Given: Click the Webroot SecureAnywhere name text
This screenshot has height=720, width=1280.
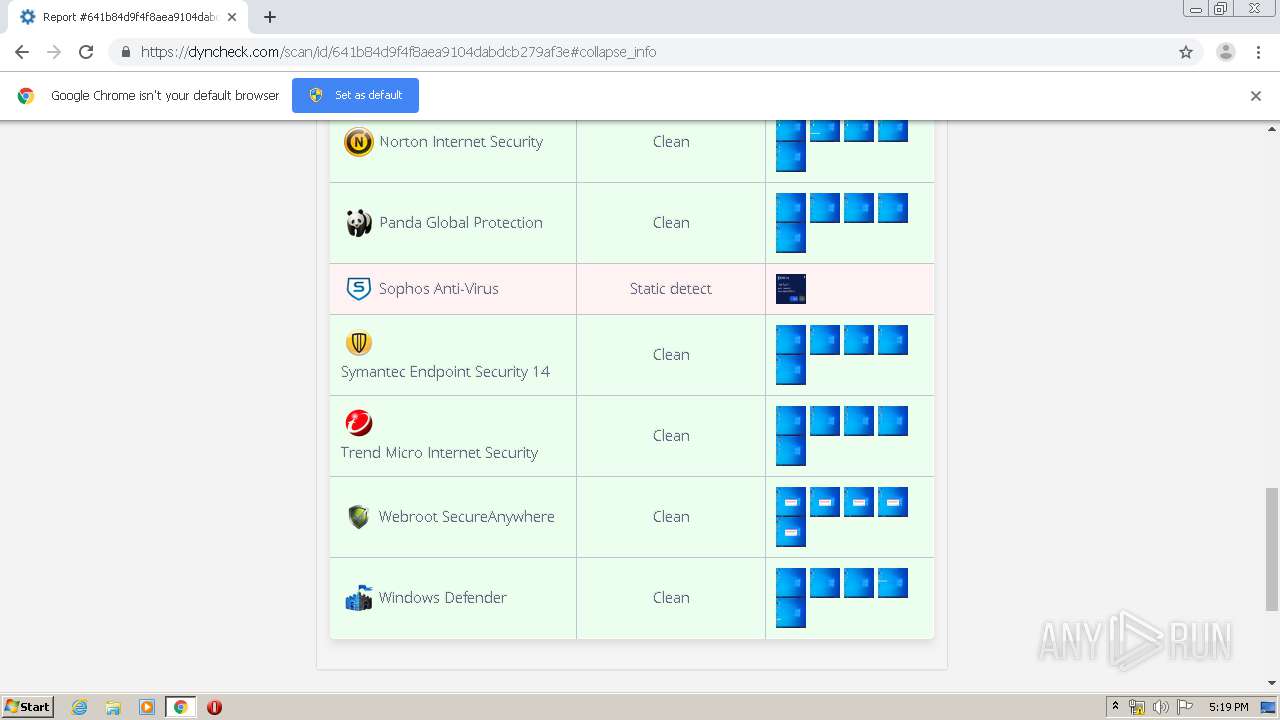Looking at the screenshot, I should point(466,517).
